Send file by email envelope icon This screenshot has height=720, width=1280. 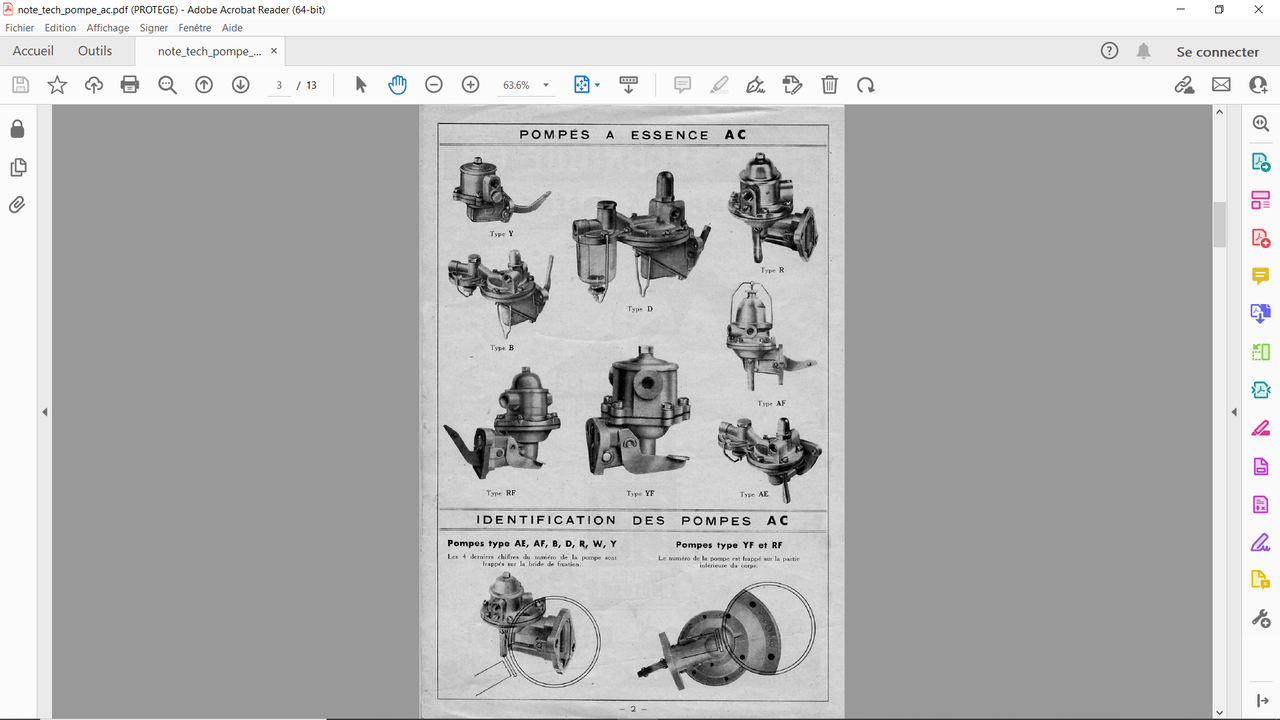coord(1221,85)
